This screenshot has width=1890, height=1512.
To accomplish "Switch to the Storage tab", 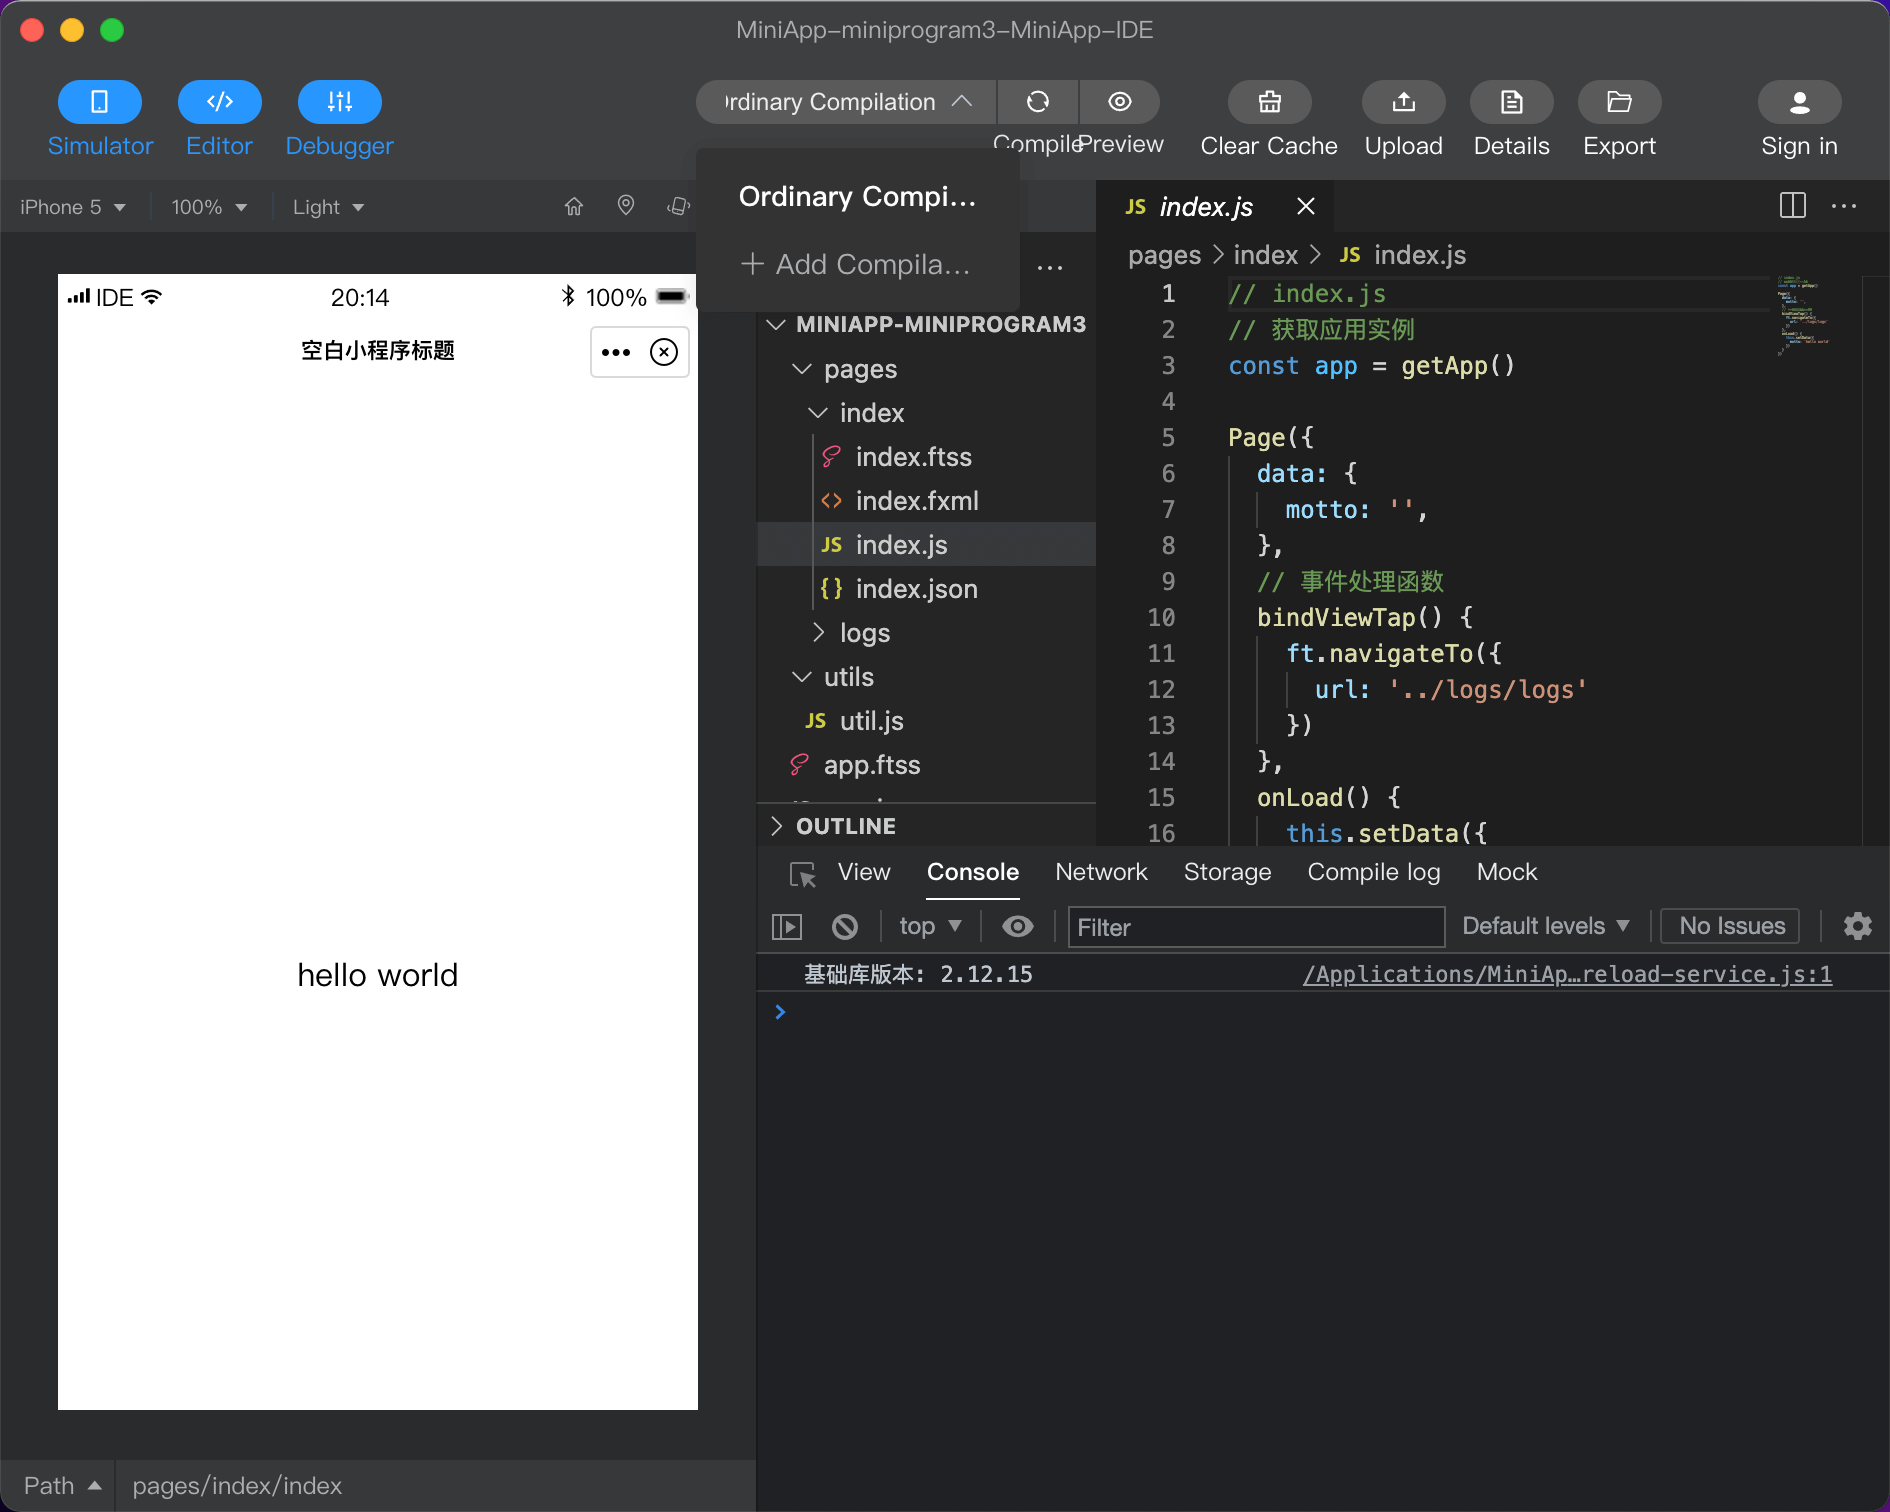I will [x=1227, y=872].
